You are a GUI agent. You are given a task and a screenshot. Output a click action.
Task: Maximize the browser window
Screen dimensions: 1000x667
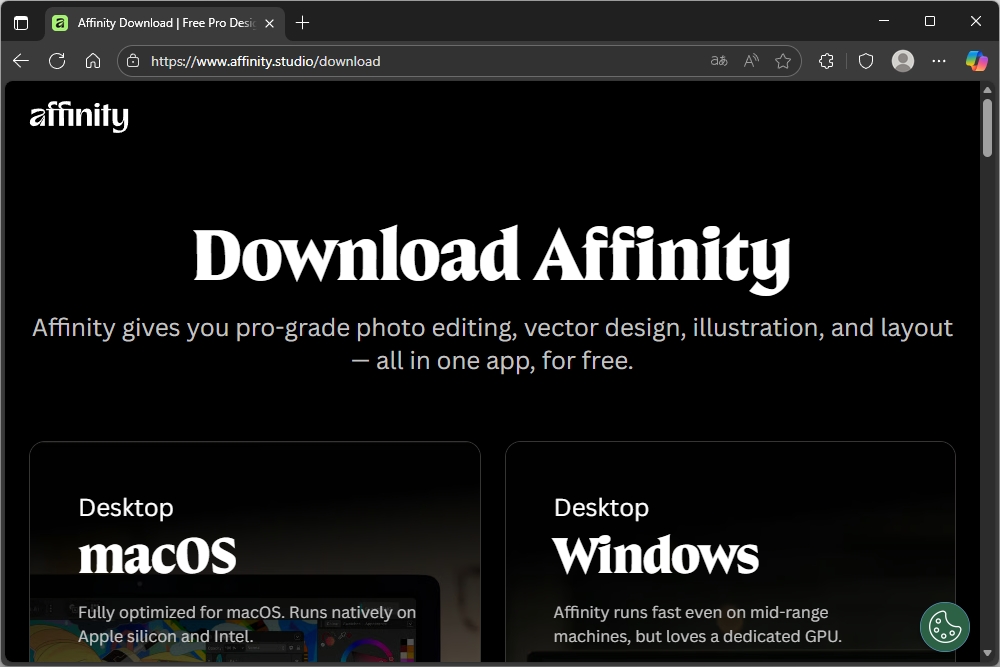pyautogui.click(x=930, y=21)
